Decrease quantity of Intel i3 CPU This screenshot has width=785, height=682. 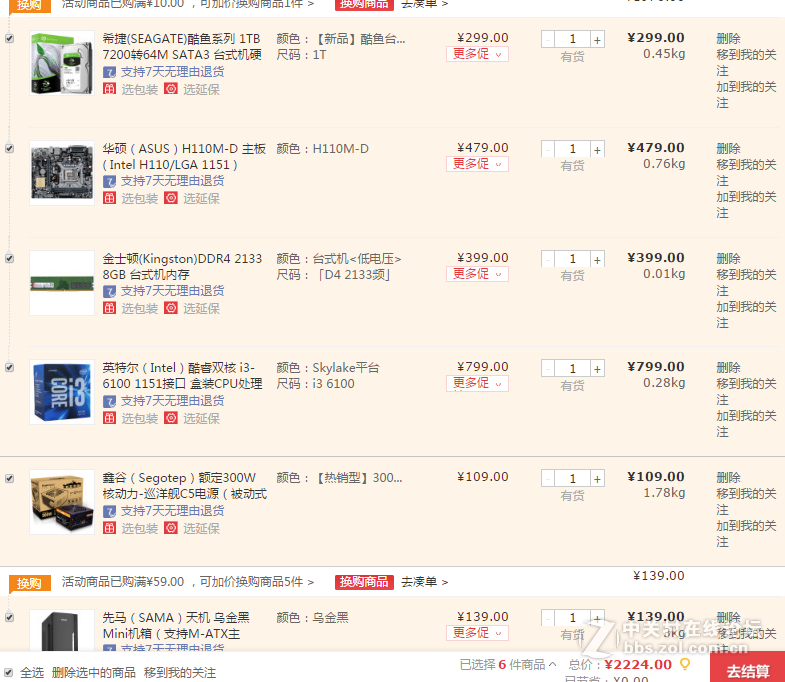point(548,369)
